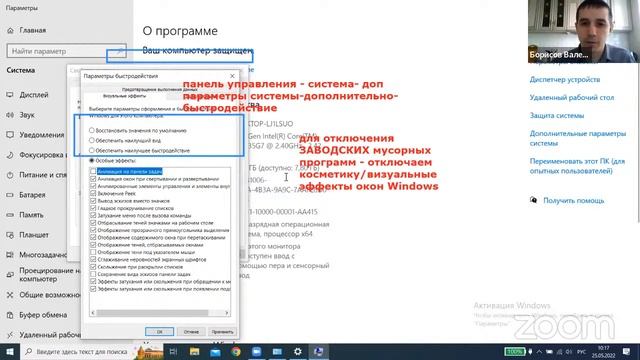The width and height of the screenshot is (640, 360).
Task: Select the Буфер обмена clipboard icon
Action: click(x=10, y=315)
